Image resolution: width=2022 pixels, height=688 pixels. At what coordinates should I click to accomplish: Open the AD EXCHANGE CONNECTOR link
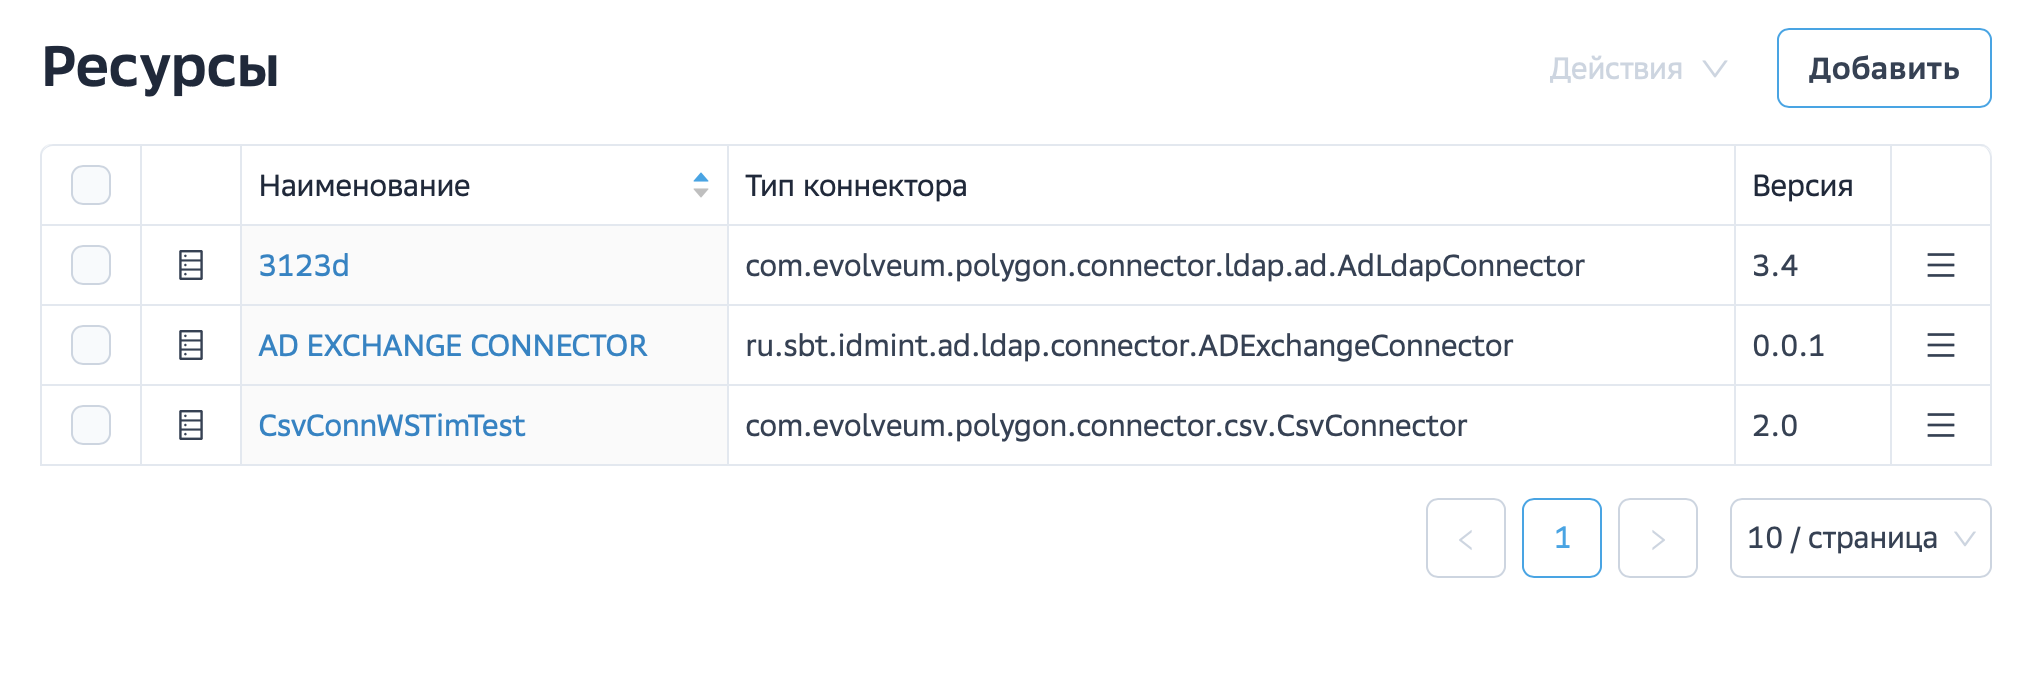(x=452, y=345)
